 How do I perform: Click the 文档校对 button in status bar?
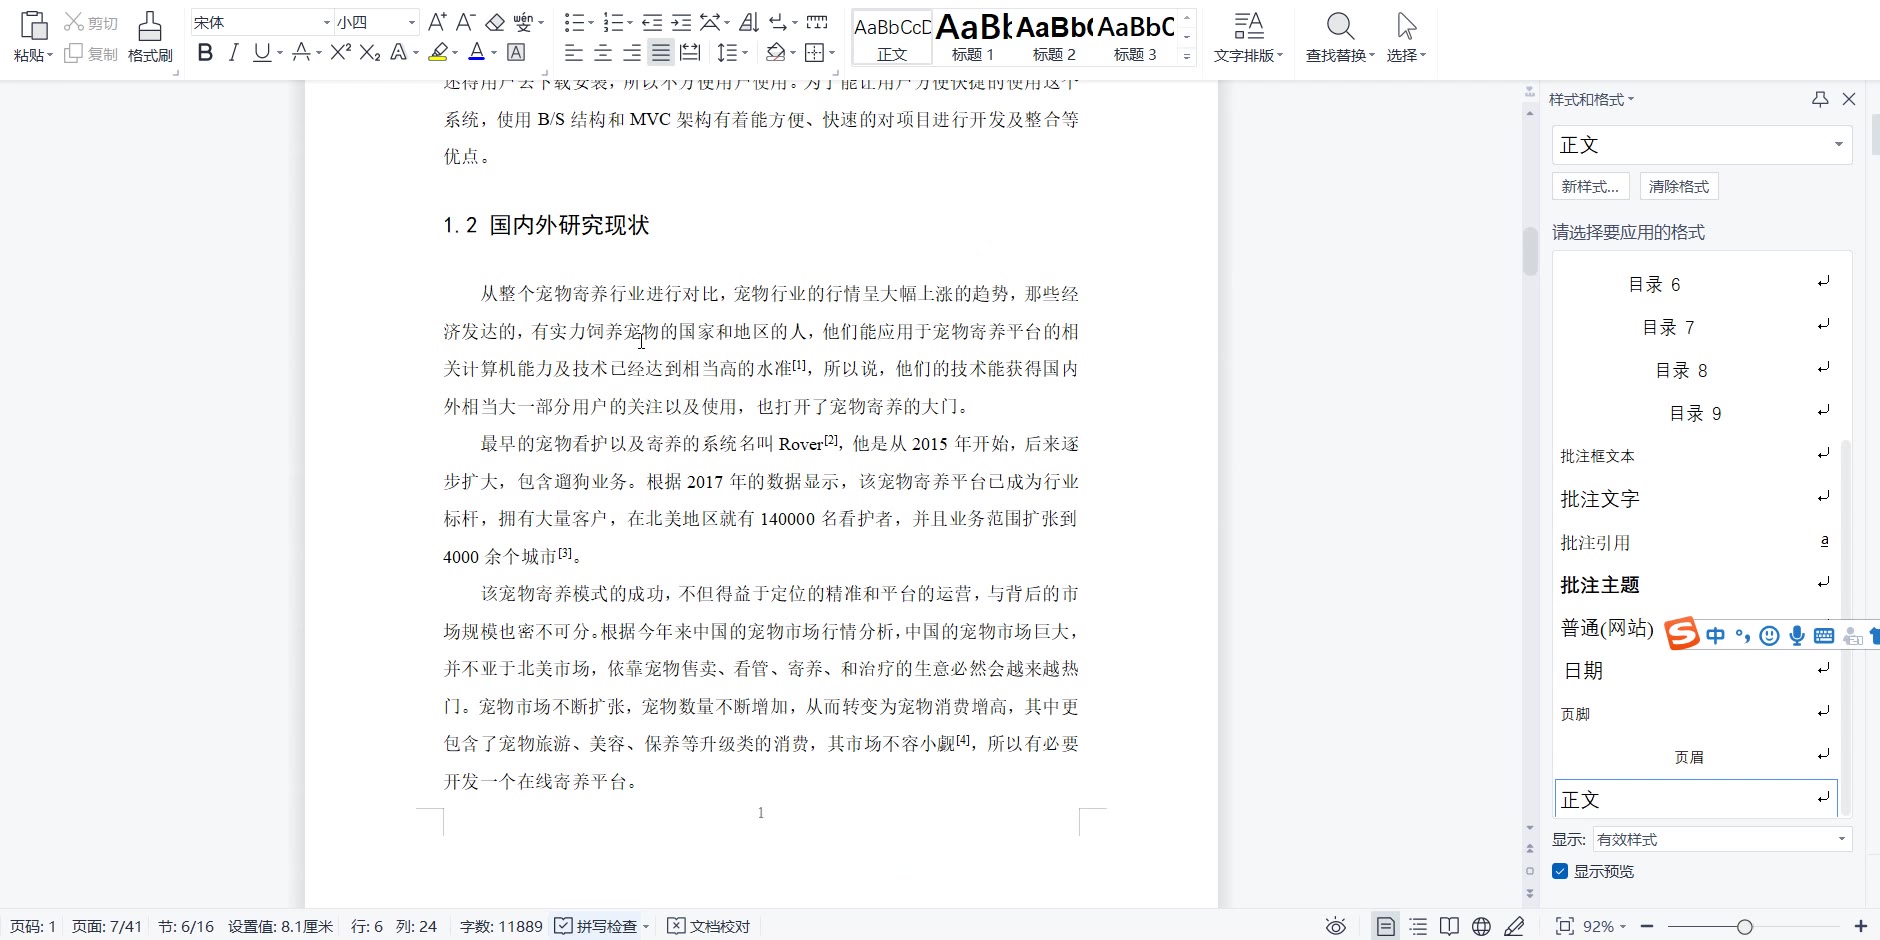[708, 927]
